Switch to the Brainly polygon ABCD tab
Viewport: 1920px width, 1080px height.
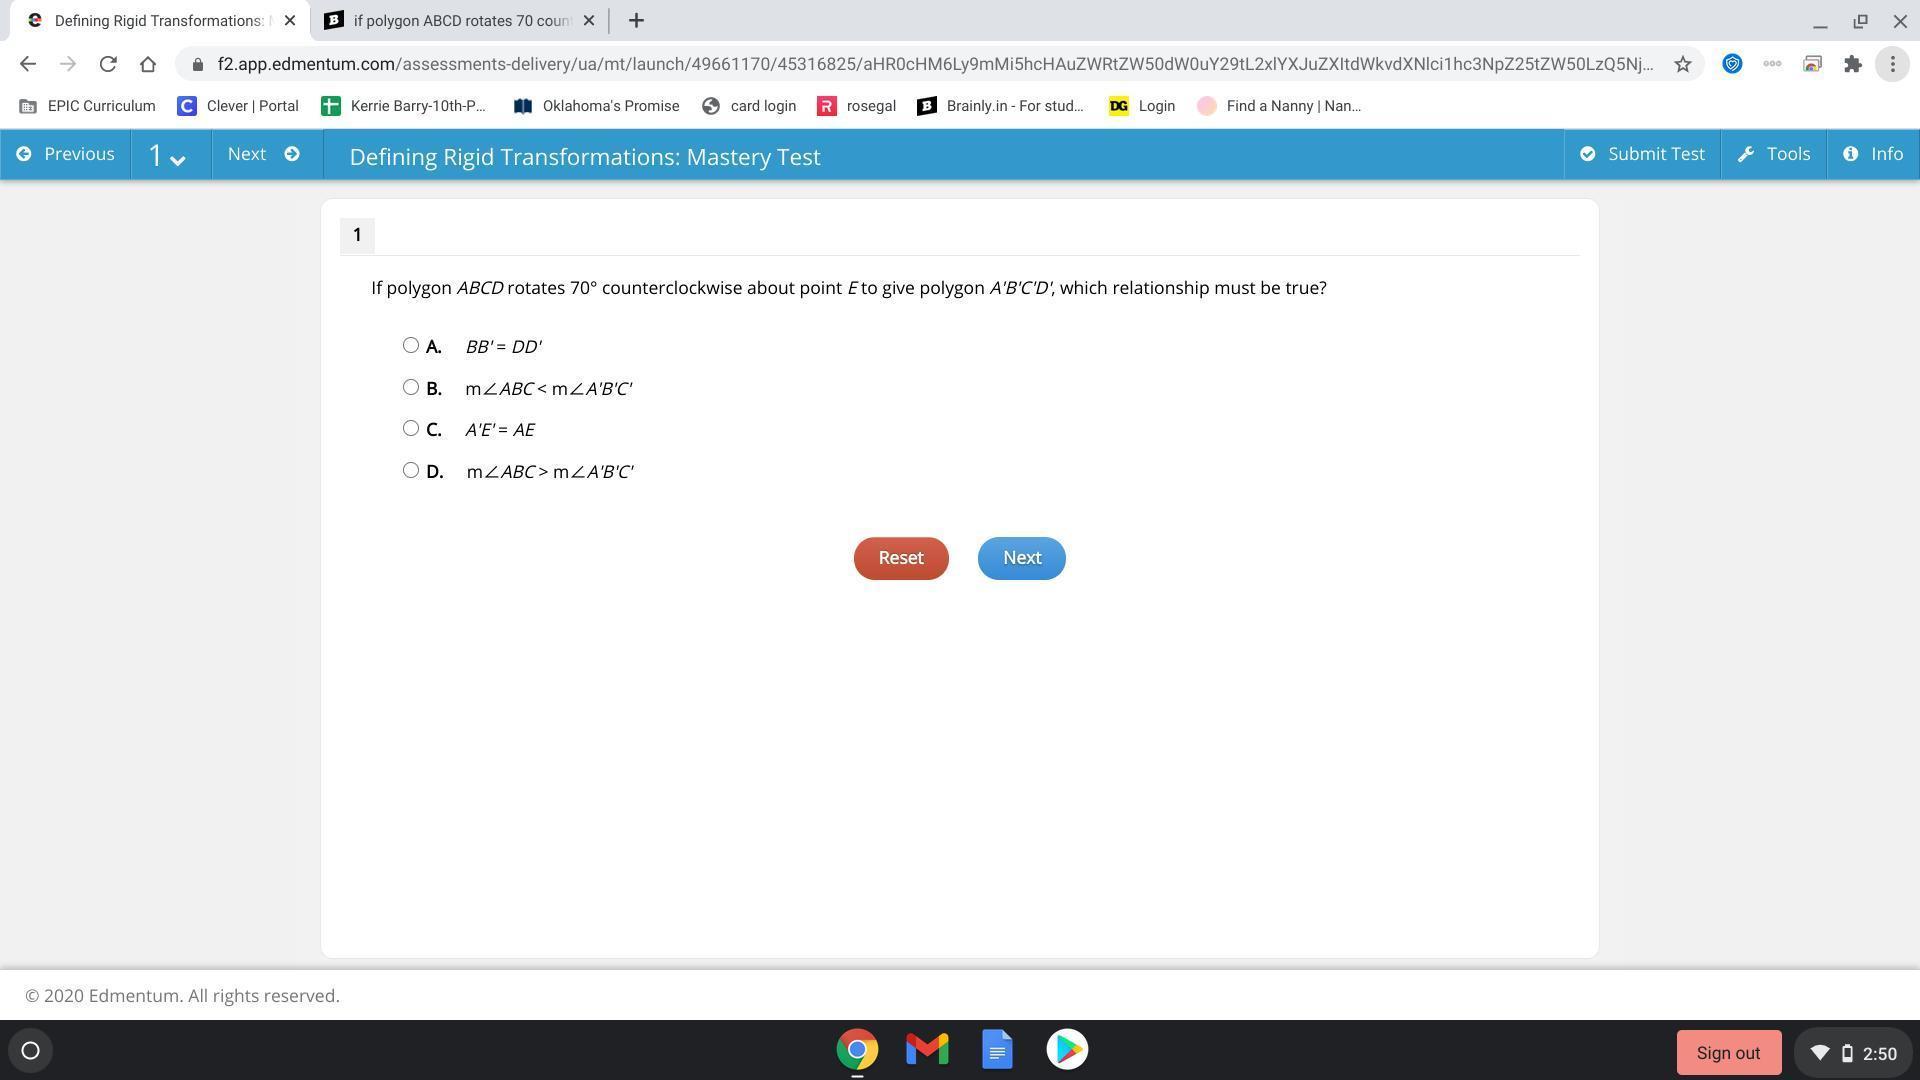tap(460, 20)
